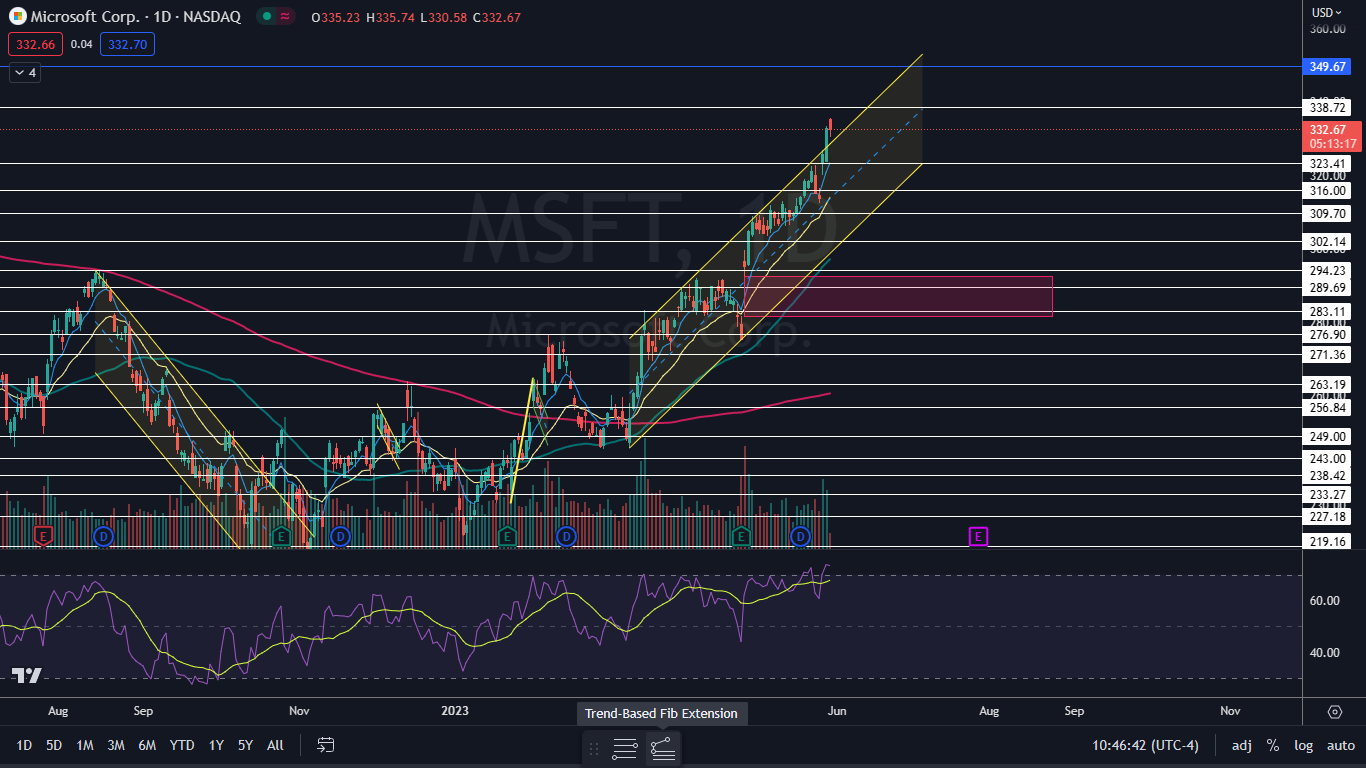The image size is (1366, 768).
Task: Click the blue 332.70 buy button
Action: tap(127, 44)
